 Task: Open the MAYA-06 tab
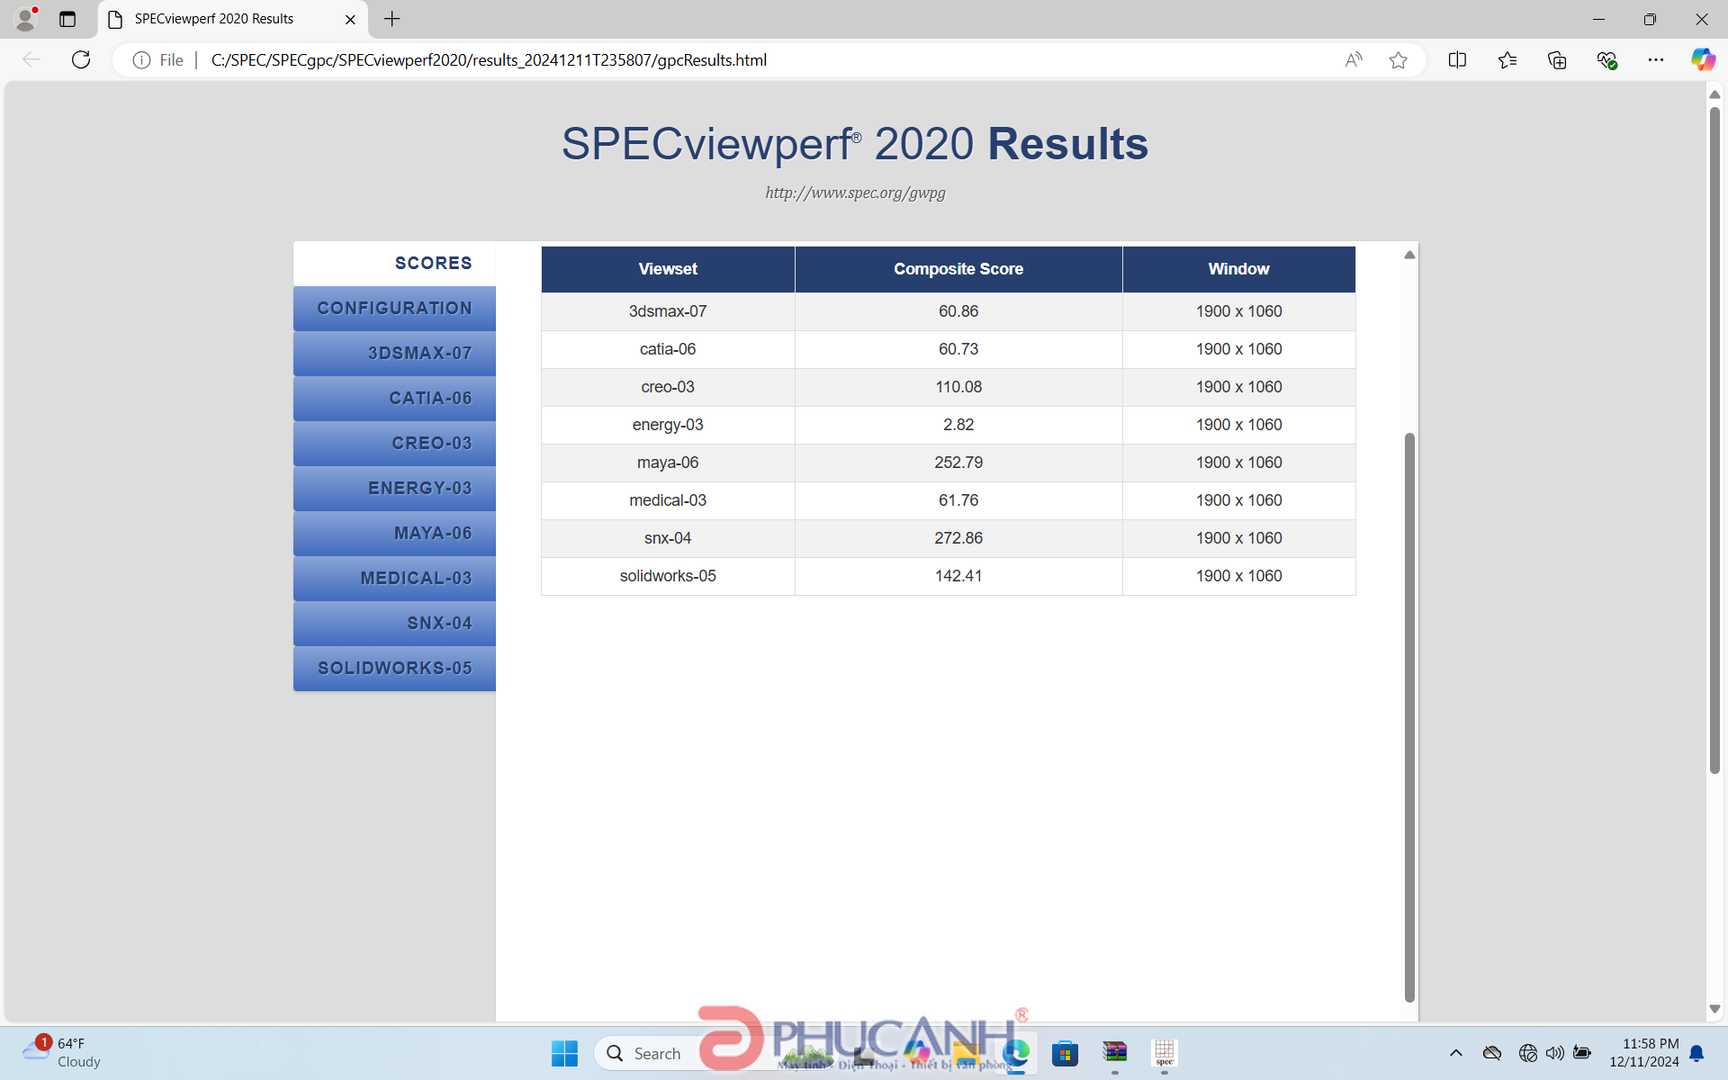[x=394, y=533]
